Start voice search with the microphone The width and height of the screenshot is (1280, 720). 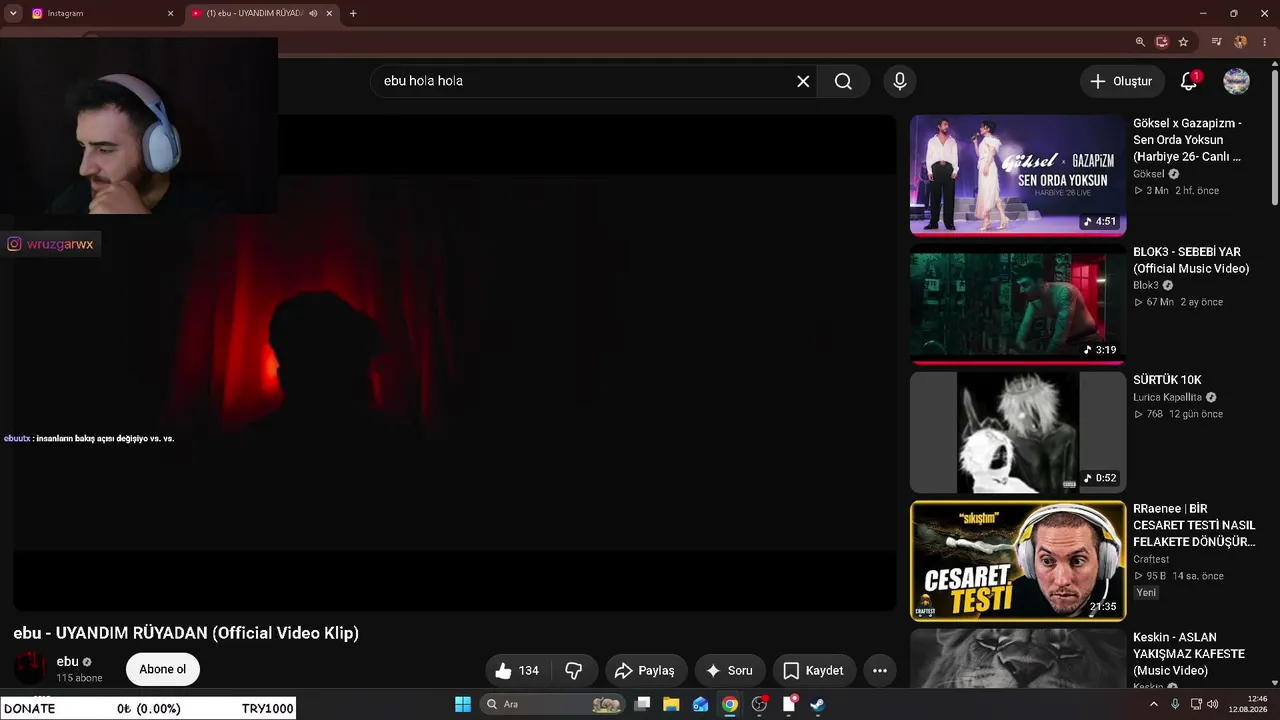[x=900, y=81]
